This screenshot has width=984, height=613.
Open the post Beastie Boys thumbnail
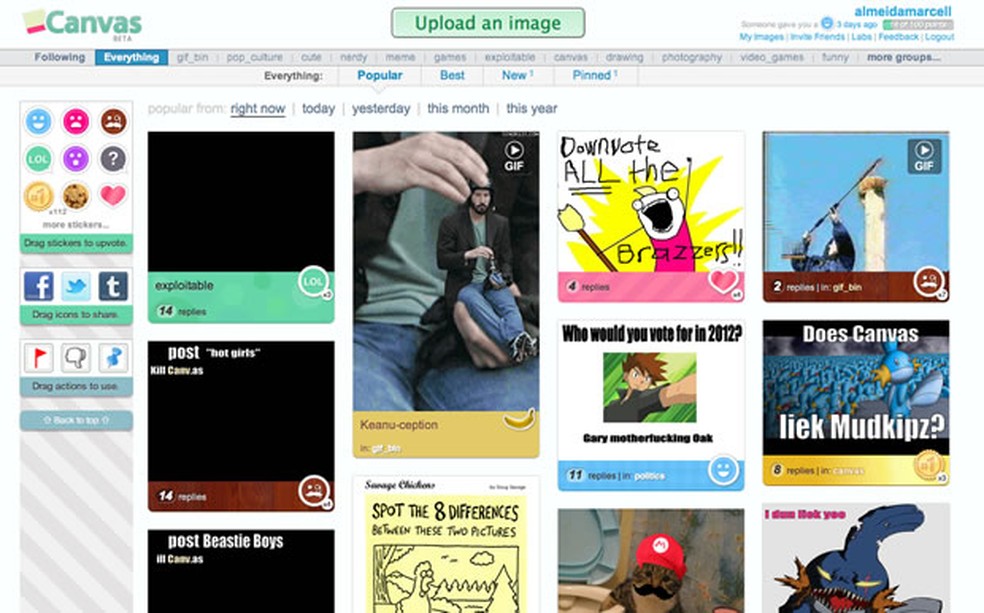(241, 571)
